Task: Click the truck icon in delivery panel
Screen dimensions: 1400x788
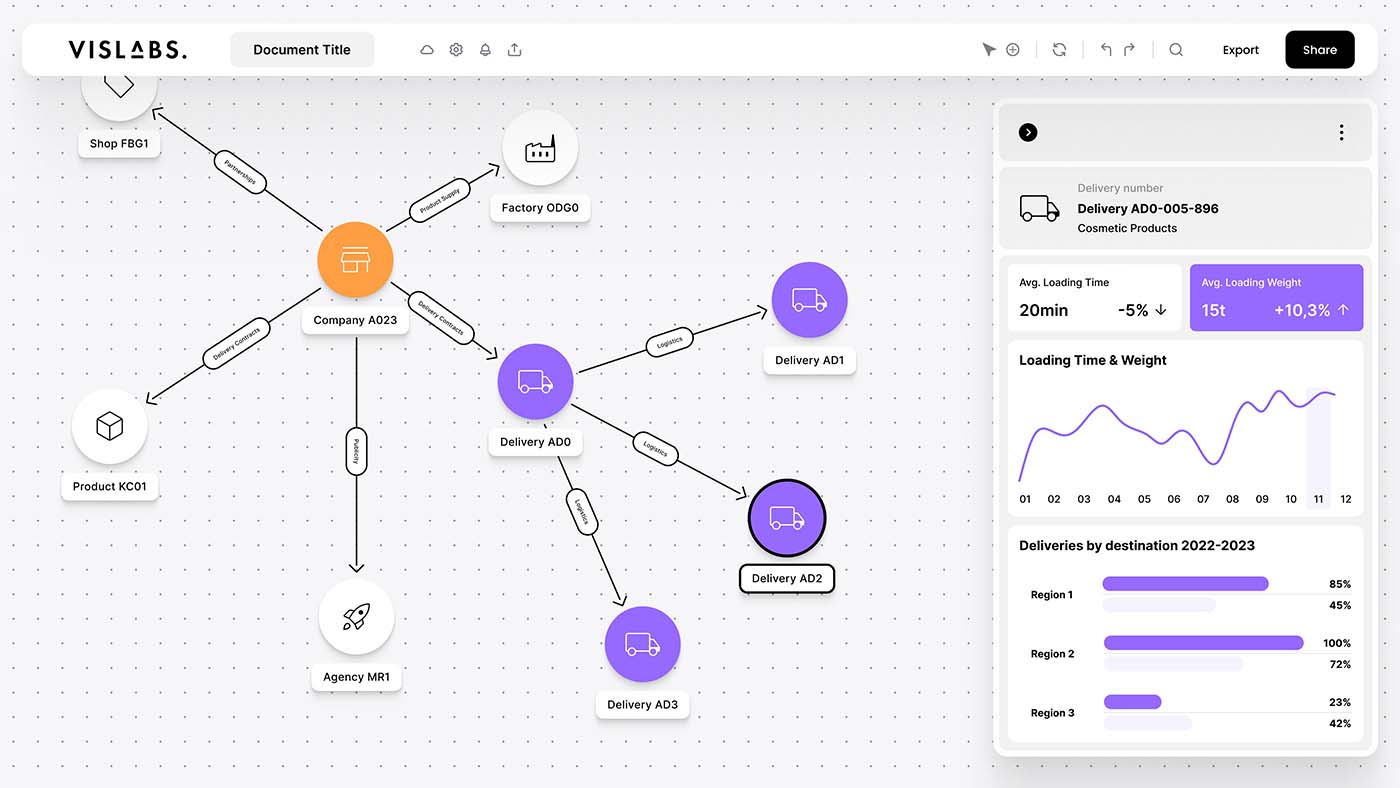Action: coord(1039,208)
